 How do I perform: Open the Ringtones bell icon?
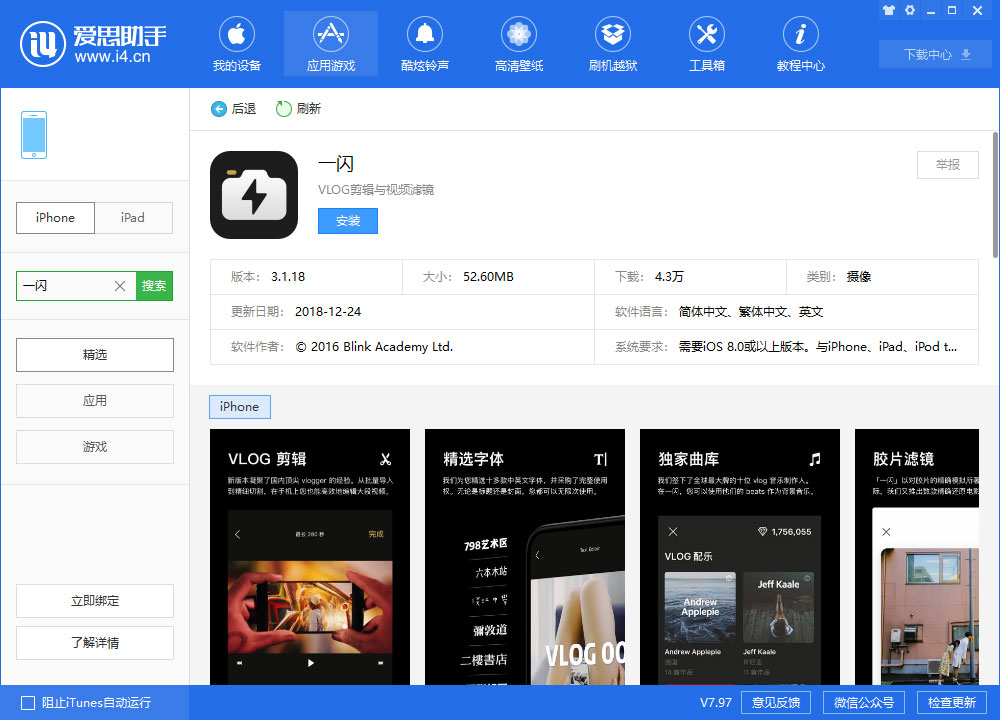[x=425, y=35]
